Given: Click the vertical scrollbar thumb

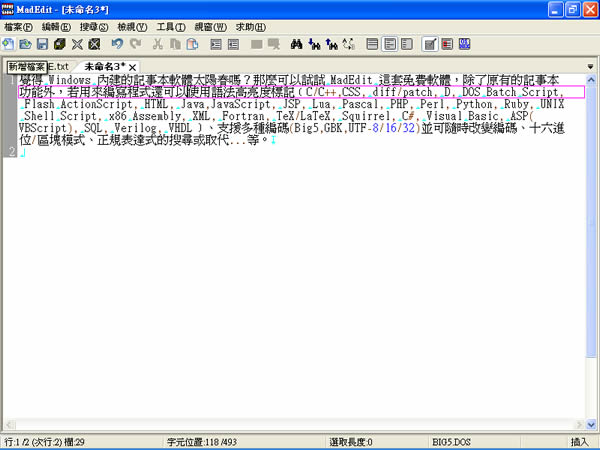Looking at the screenshot, I should tap(591, 221).
